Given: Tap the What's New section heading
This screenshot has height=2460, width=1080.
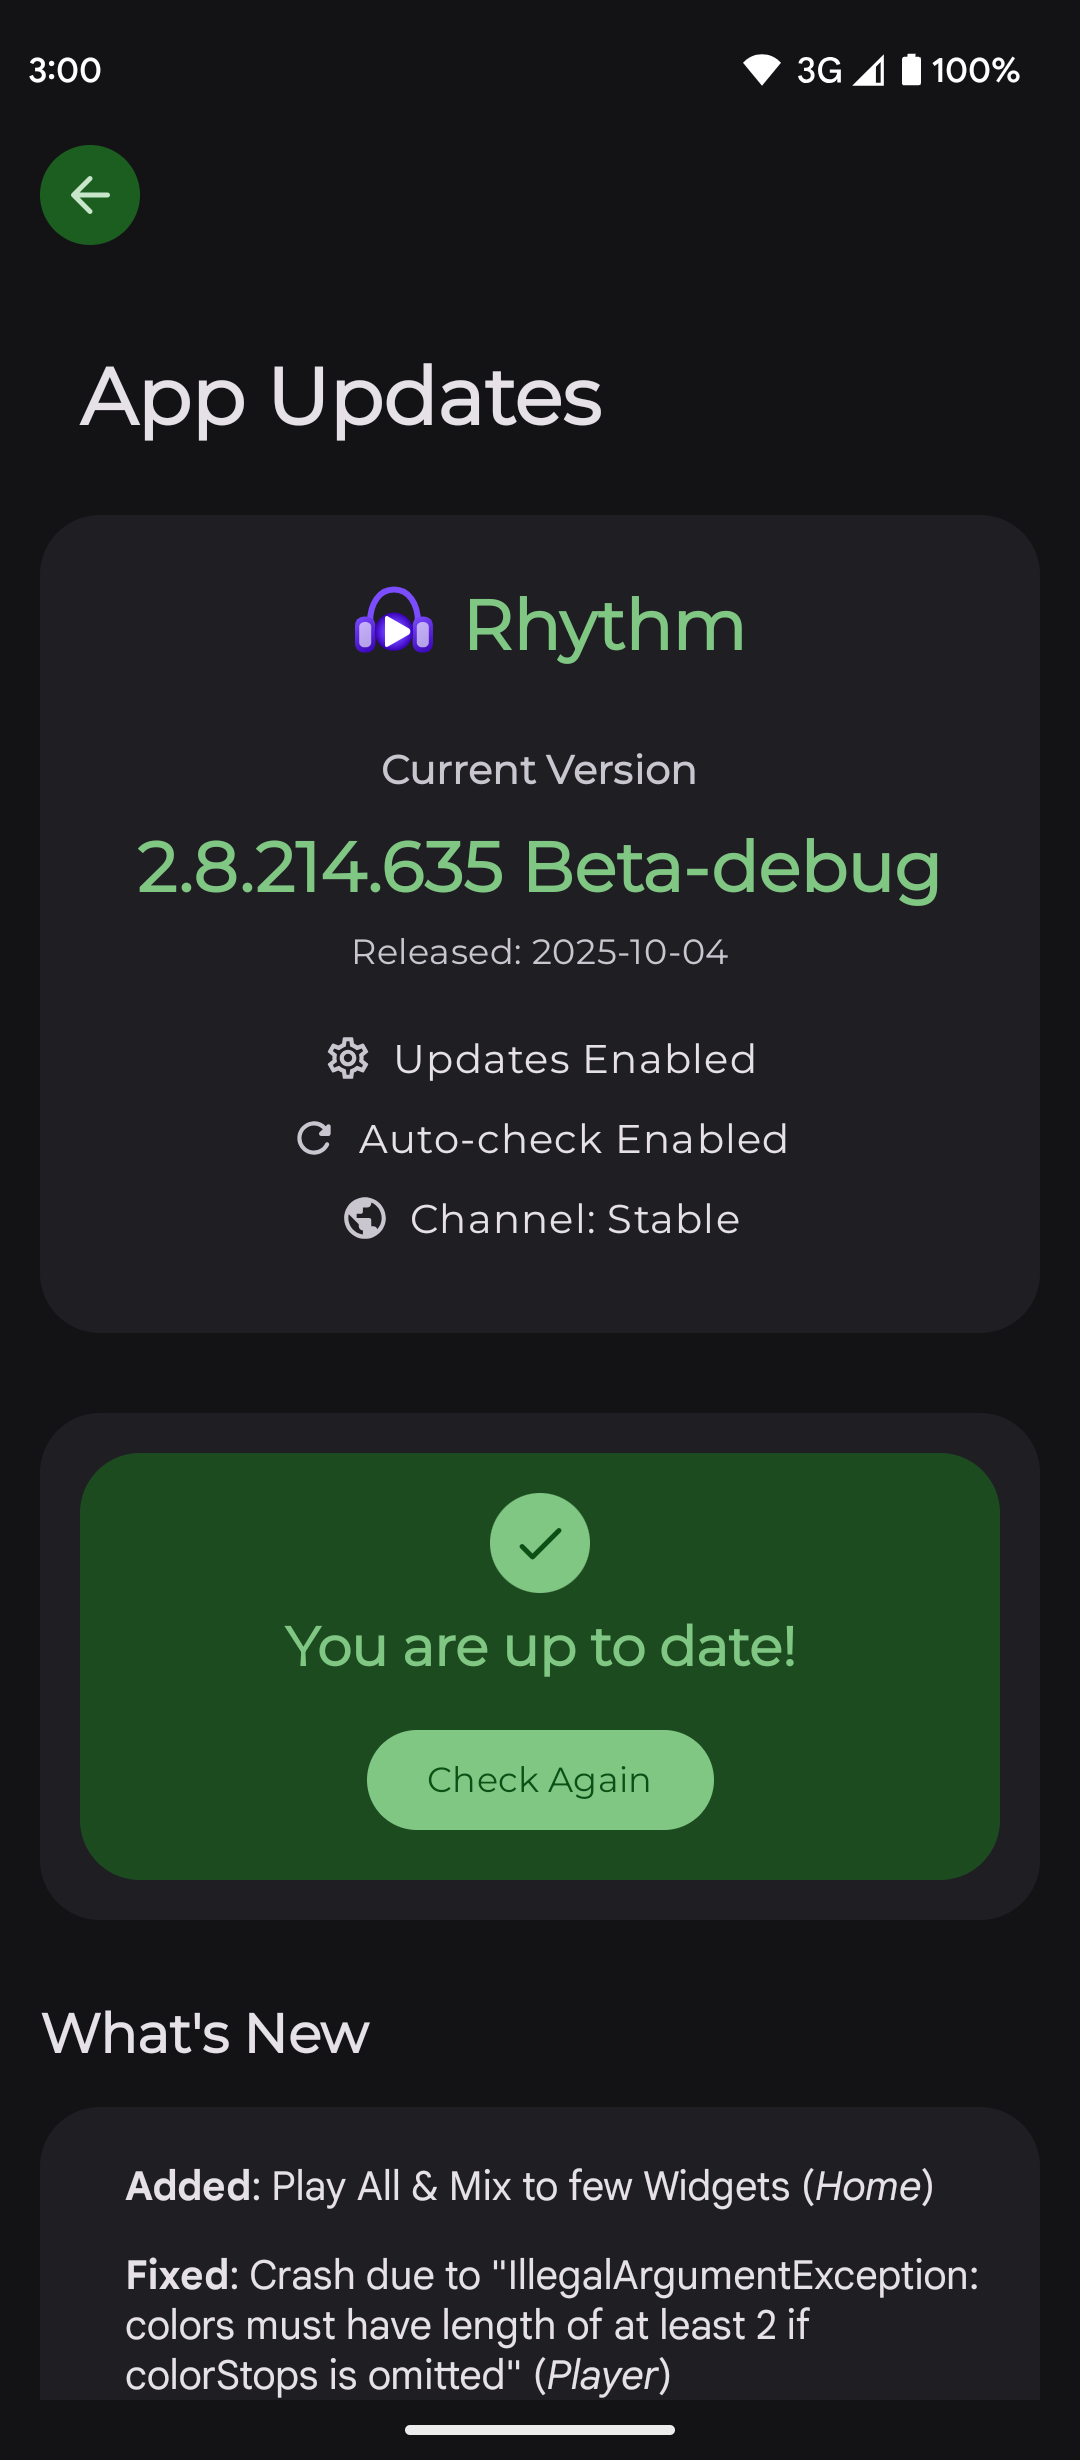Looking at the screenshot, I should click(x=206, y=2033).
